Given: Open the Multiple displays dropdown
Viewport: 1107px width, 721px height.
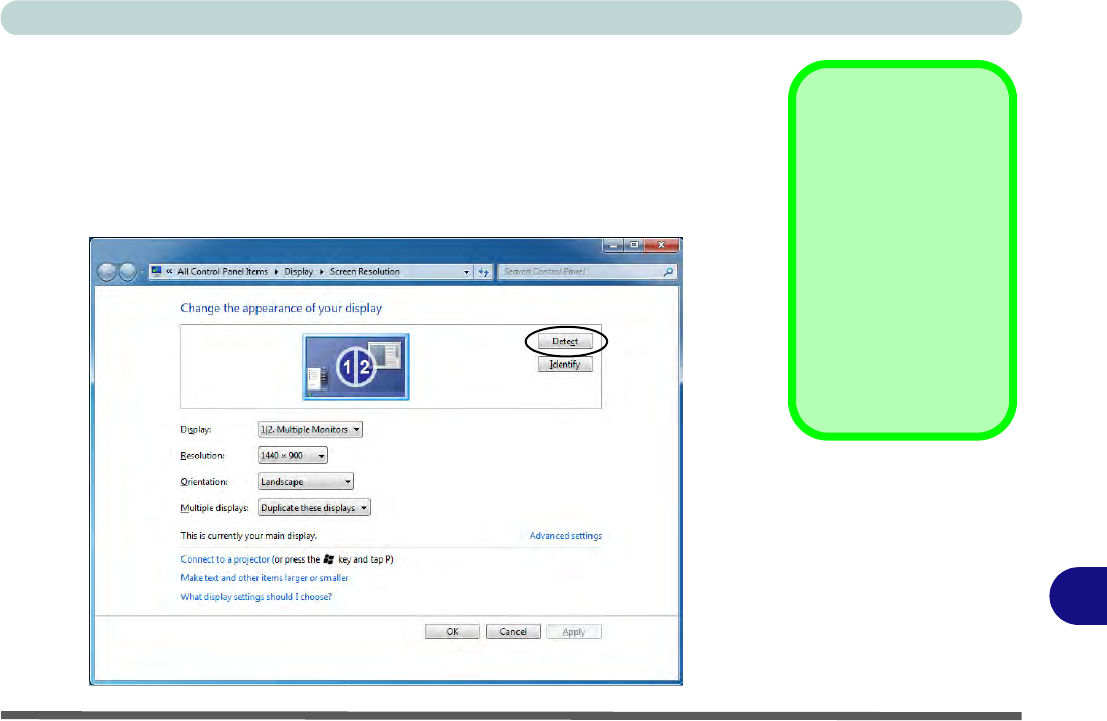Looking at the screenshot, I should tap(314, 508).
